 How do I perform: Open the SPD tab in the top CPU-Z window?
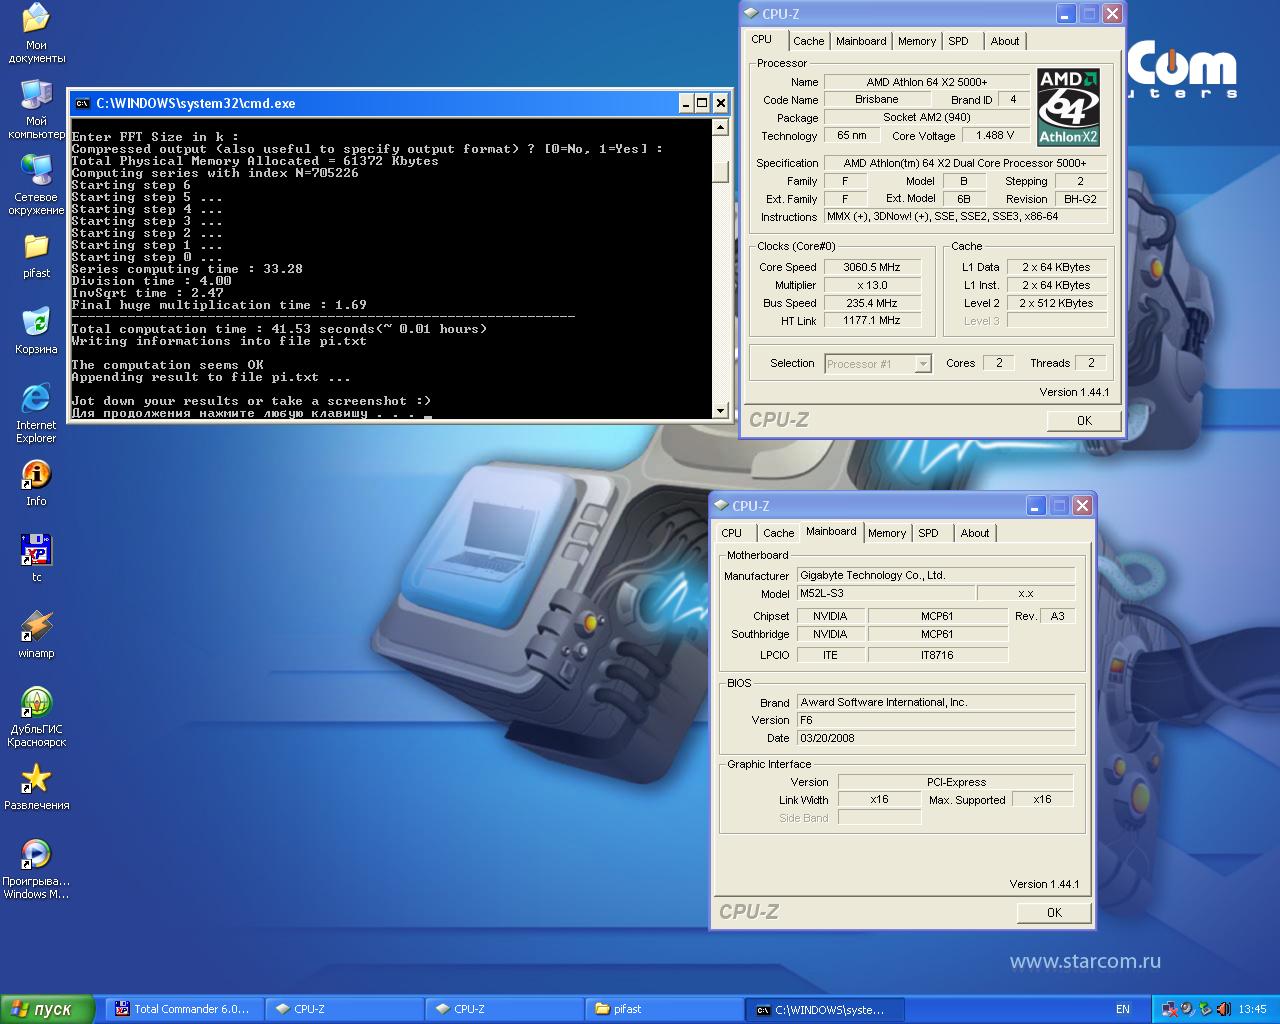[x=958, y=41]
